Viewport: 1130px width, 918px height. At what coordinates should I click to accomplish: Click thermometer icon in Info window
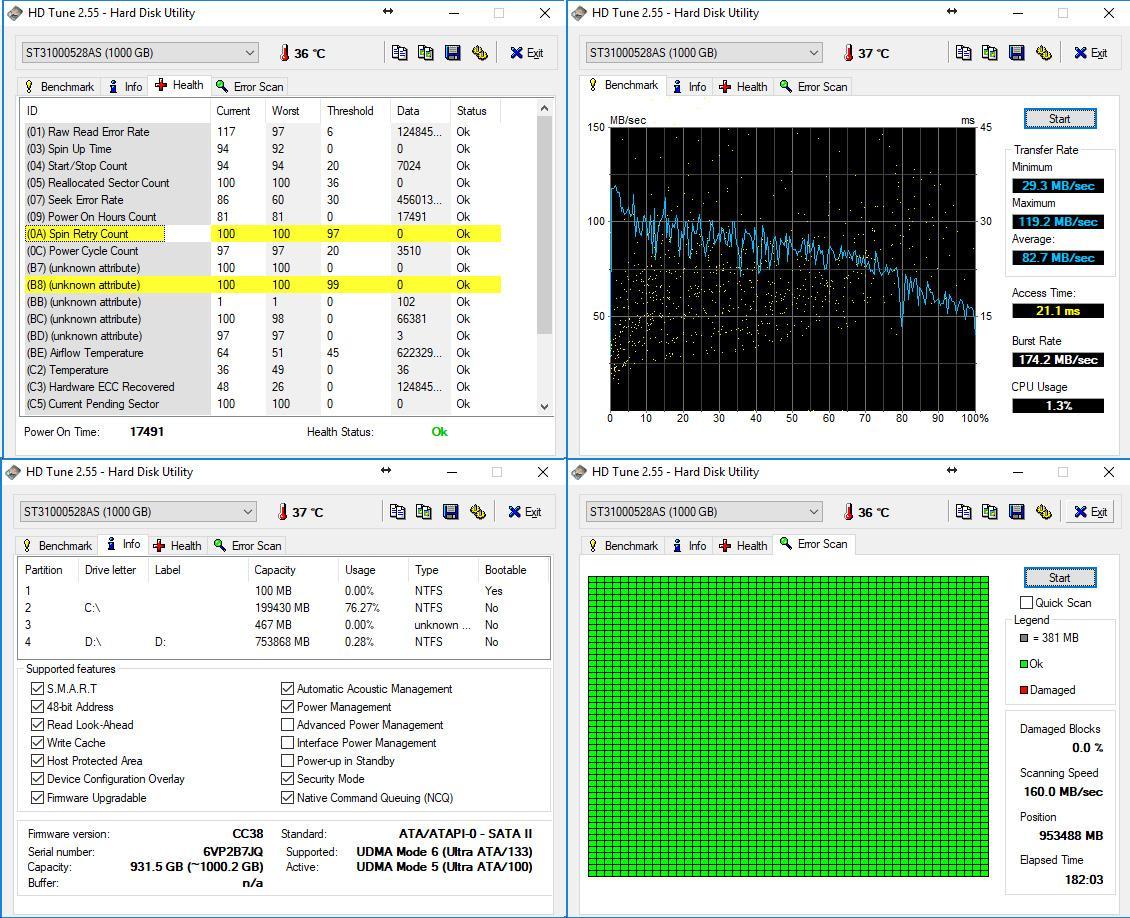(x=282, y=512)
